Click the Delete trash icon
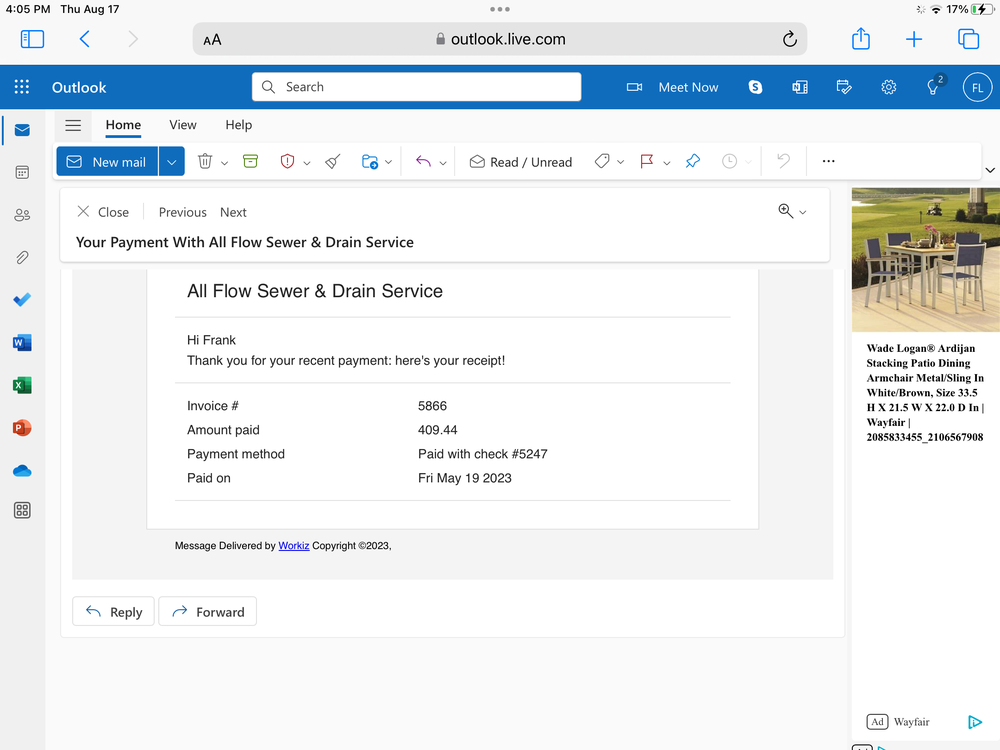Screen dimensions: 1000x750 pos(205,161)
